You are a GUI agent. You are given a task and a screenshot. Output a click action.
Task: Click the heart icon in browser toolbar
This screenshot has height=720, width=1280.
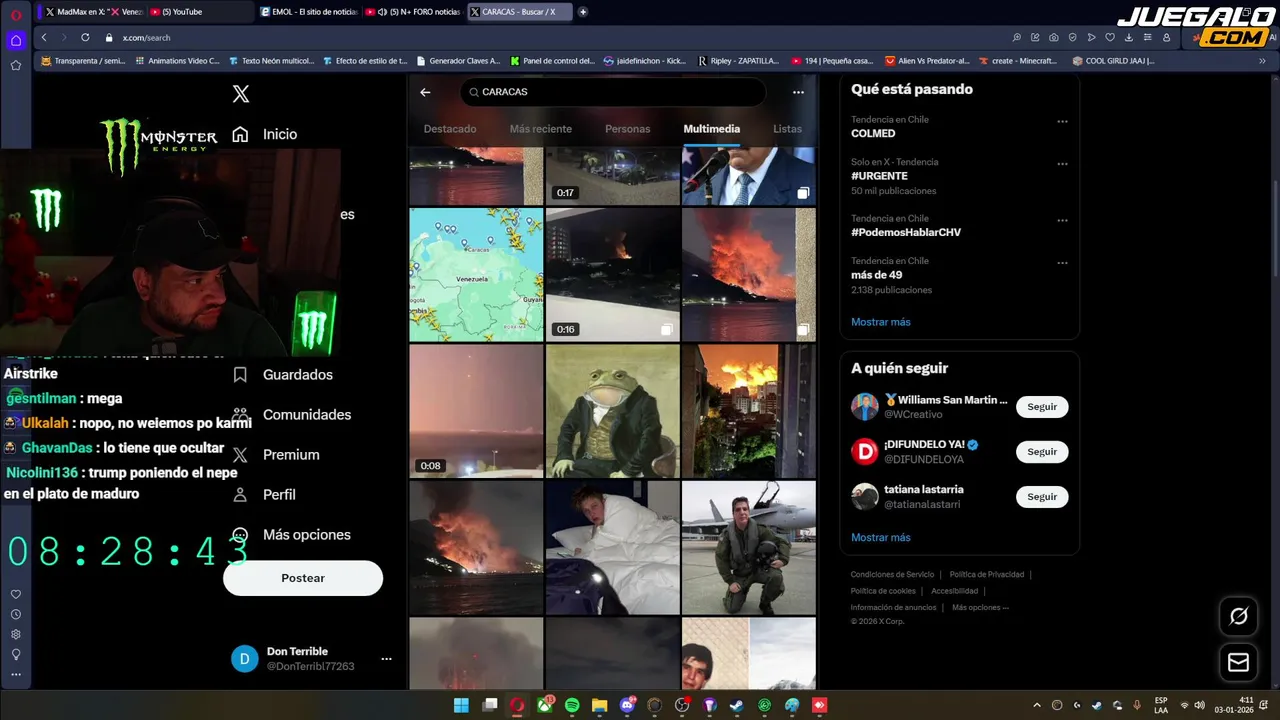pos(1110,38)
